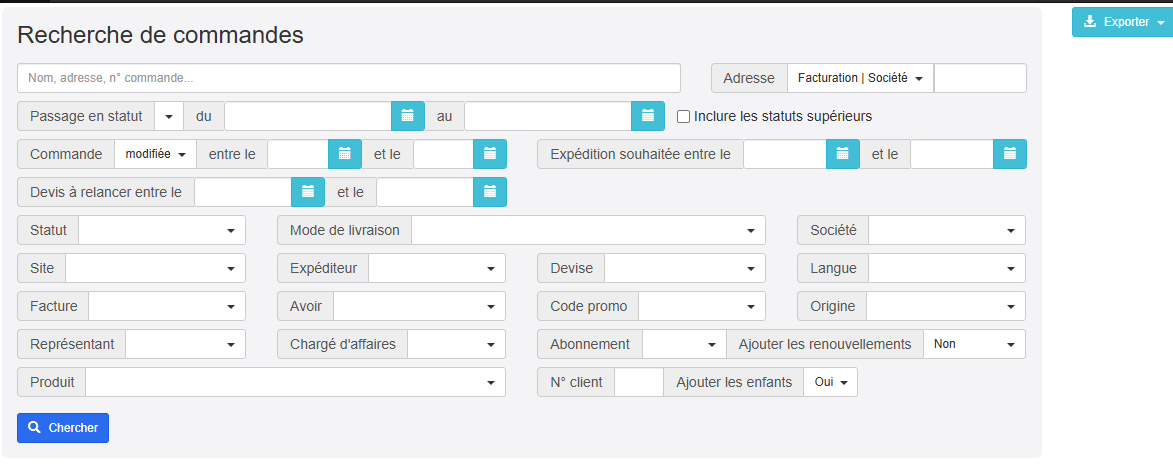Open the Exporter button menu

coord(1122,22)
